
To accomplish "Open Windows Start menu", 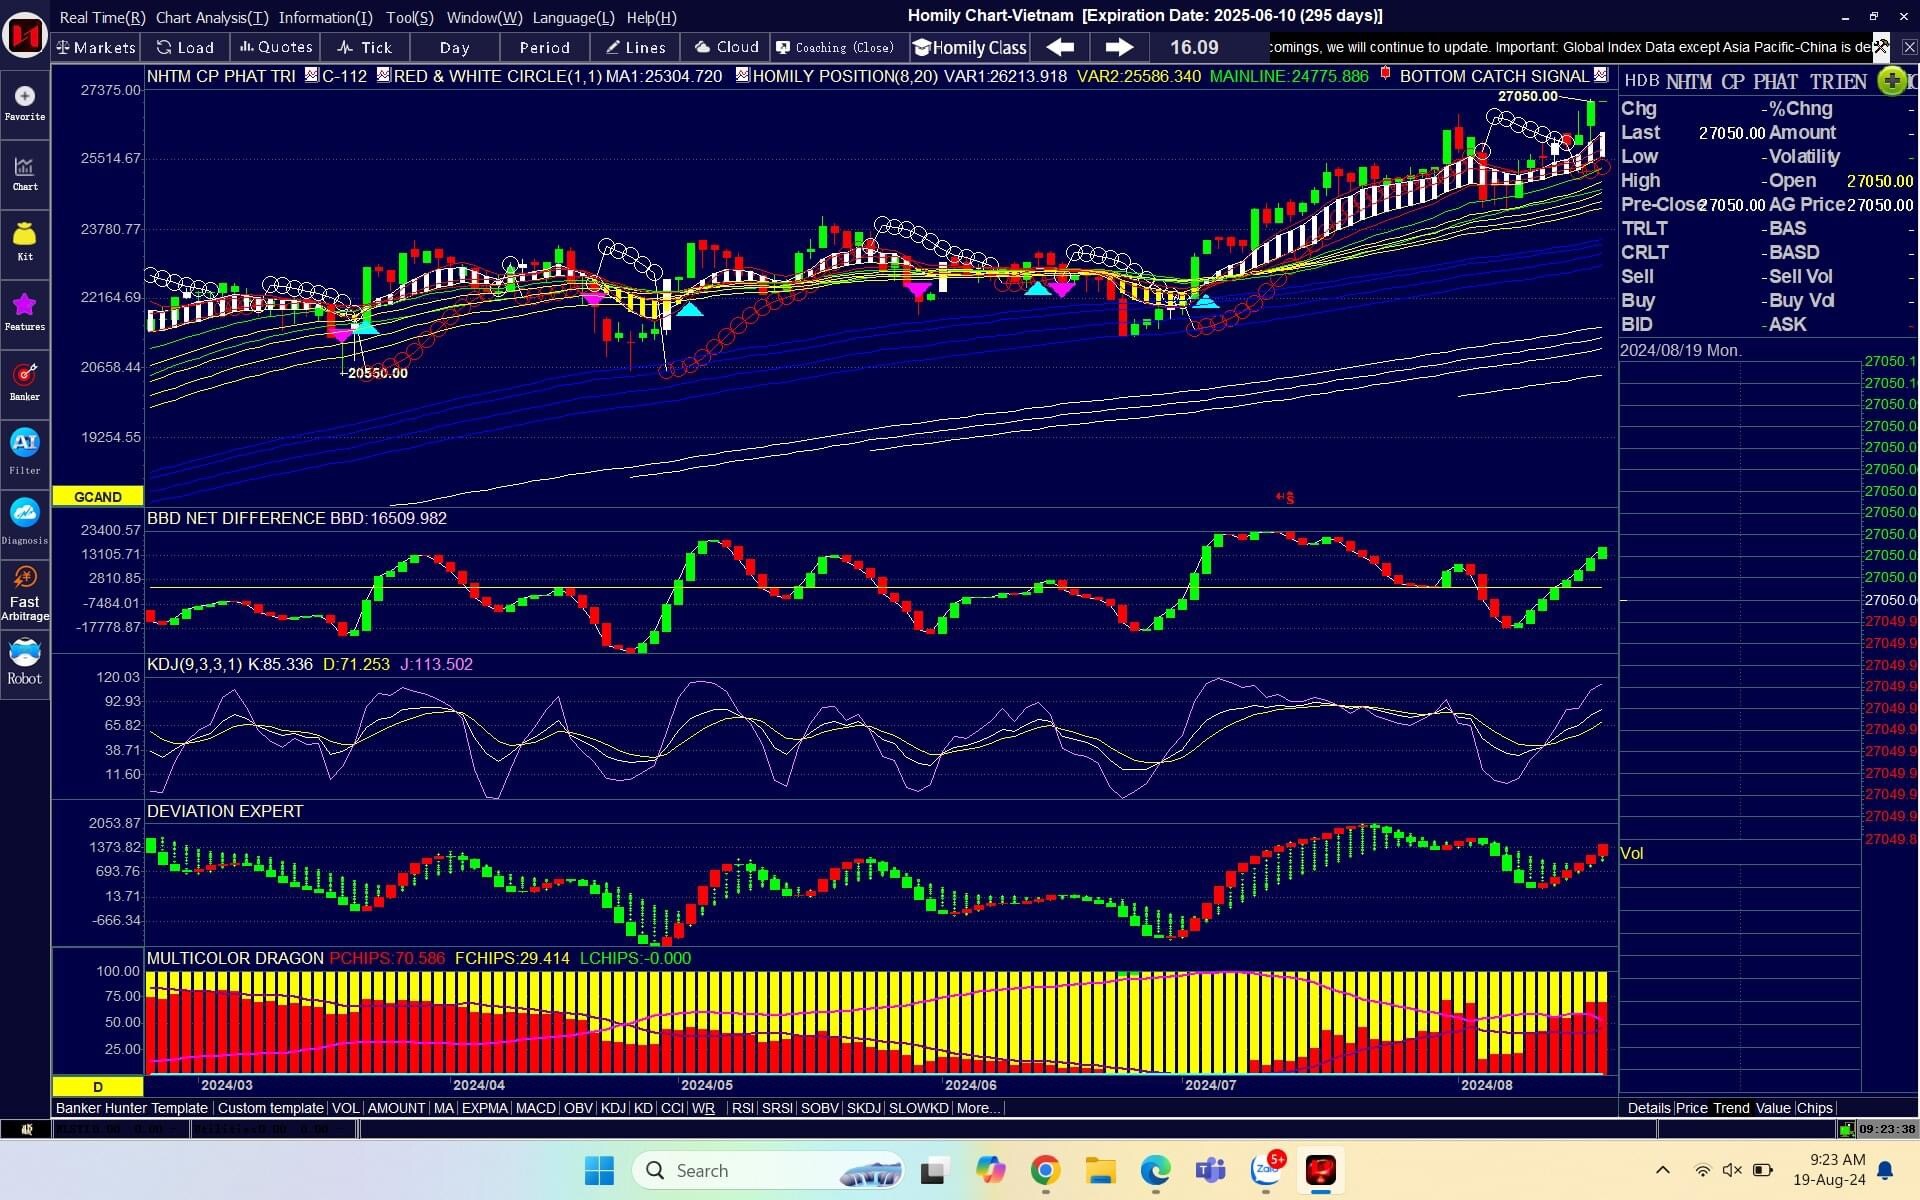I will coord(599,1170).
